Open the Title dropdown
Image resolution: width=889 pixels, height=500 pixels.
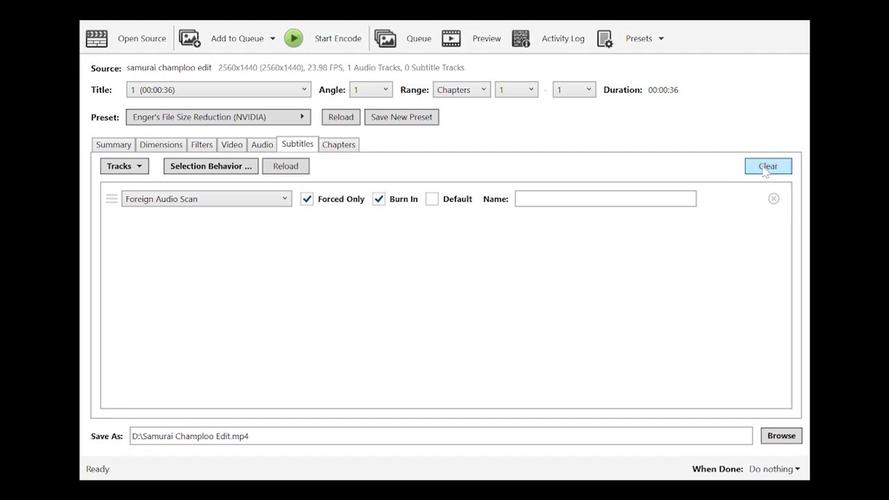pos(219,90)
